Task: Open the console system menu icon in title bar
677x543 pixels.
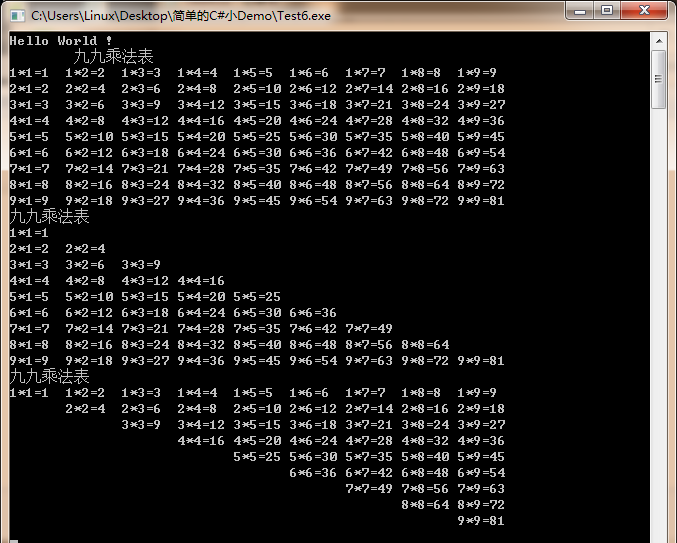Action: 17,16
